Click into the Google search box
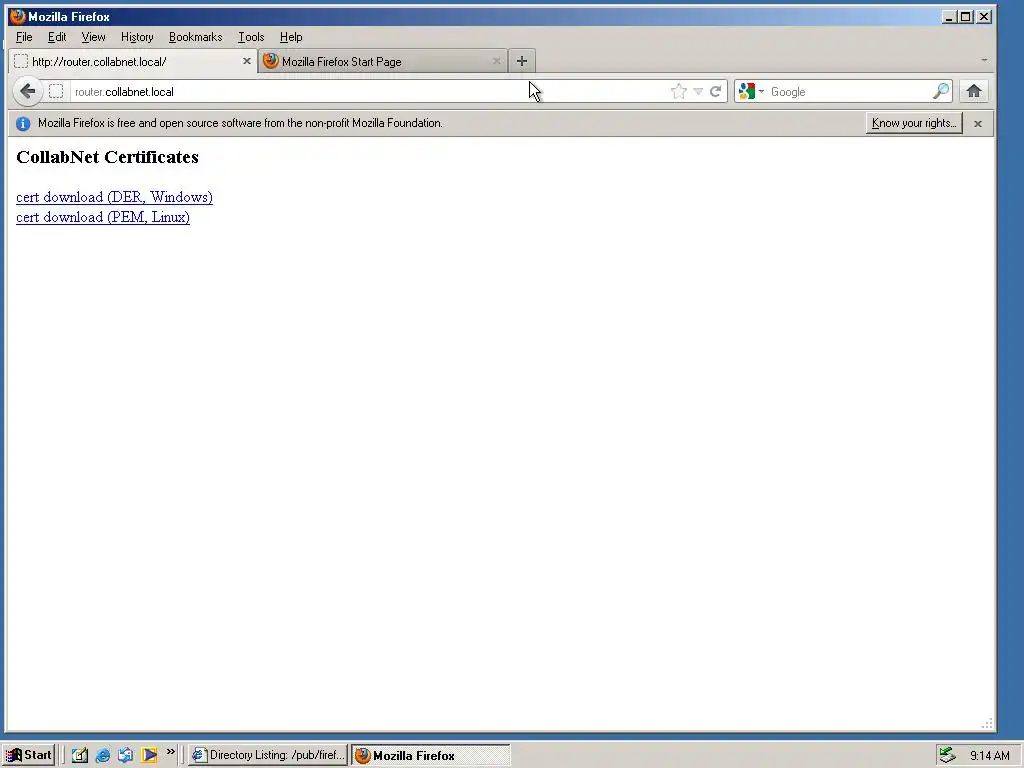The image size is (1024, 768). 849,91
